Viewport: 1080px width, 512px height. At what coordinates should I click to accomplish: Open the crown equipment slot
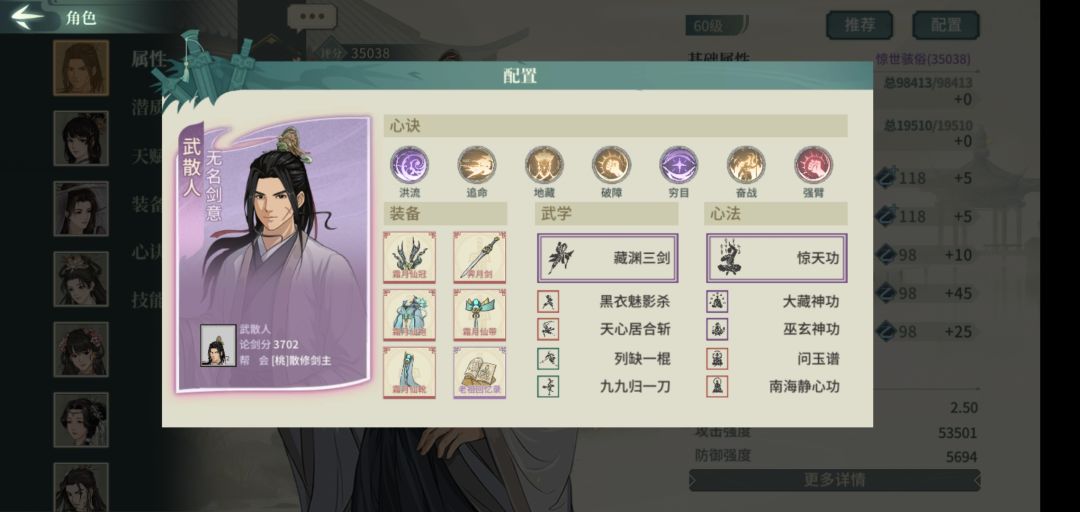point(409,257)
